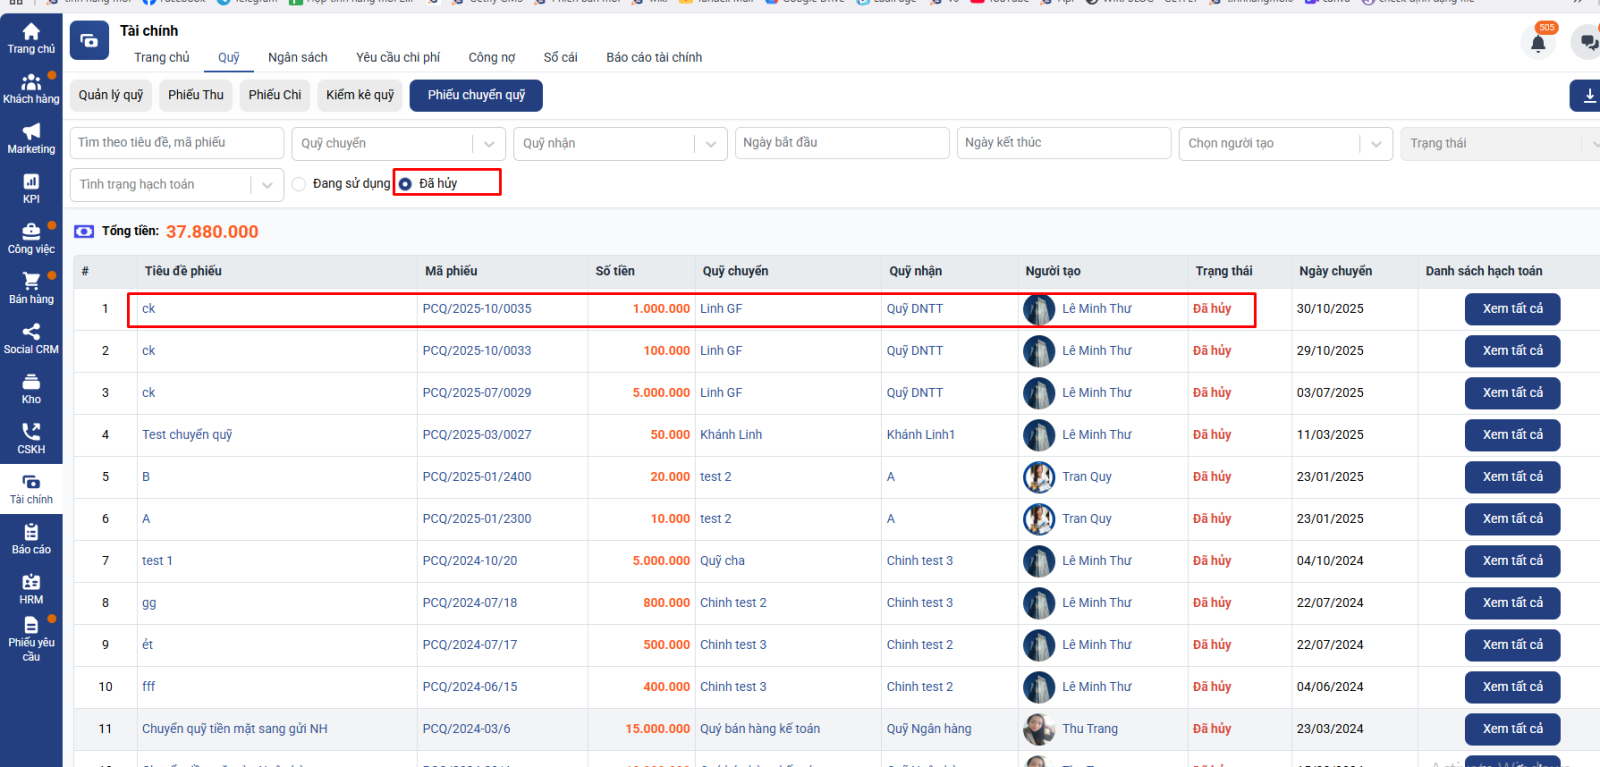This screenshot has height=767, width=1600.
Task: Open Trang chủ from the sidebar
Action: pyautogui.click(x=31, y=38)
